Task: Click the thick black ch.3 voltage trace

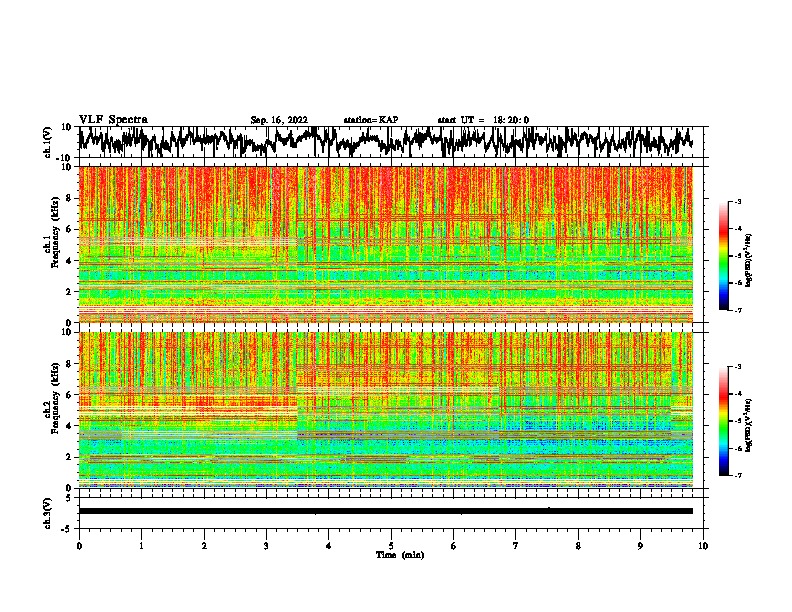Action: pyautogui.click(x=385, y=511)
